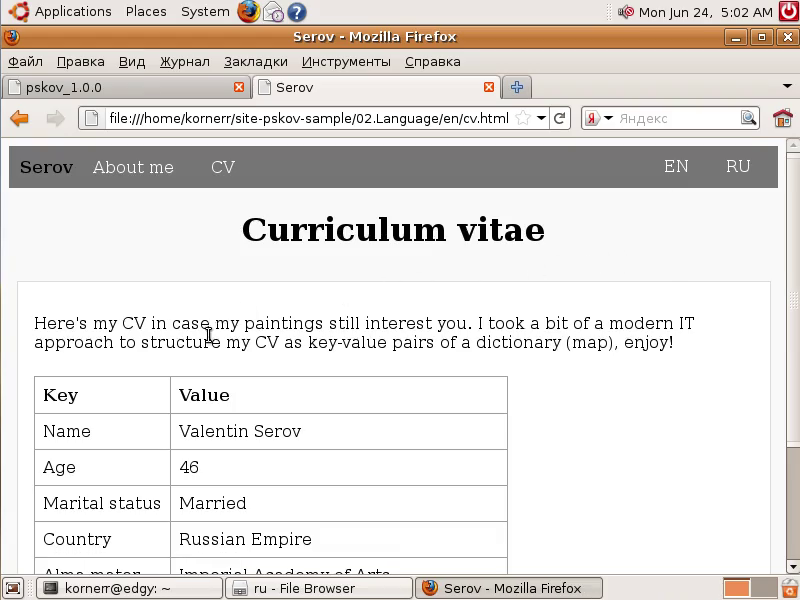Close the pskov_1.0.0 tab

[239, 87]
